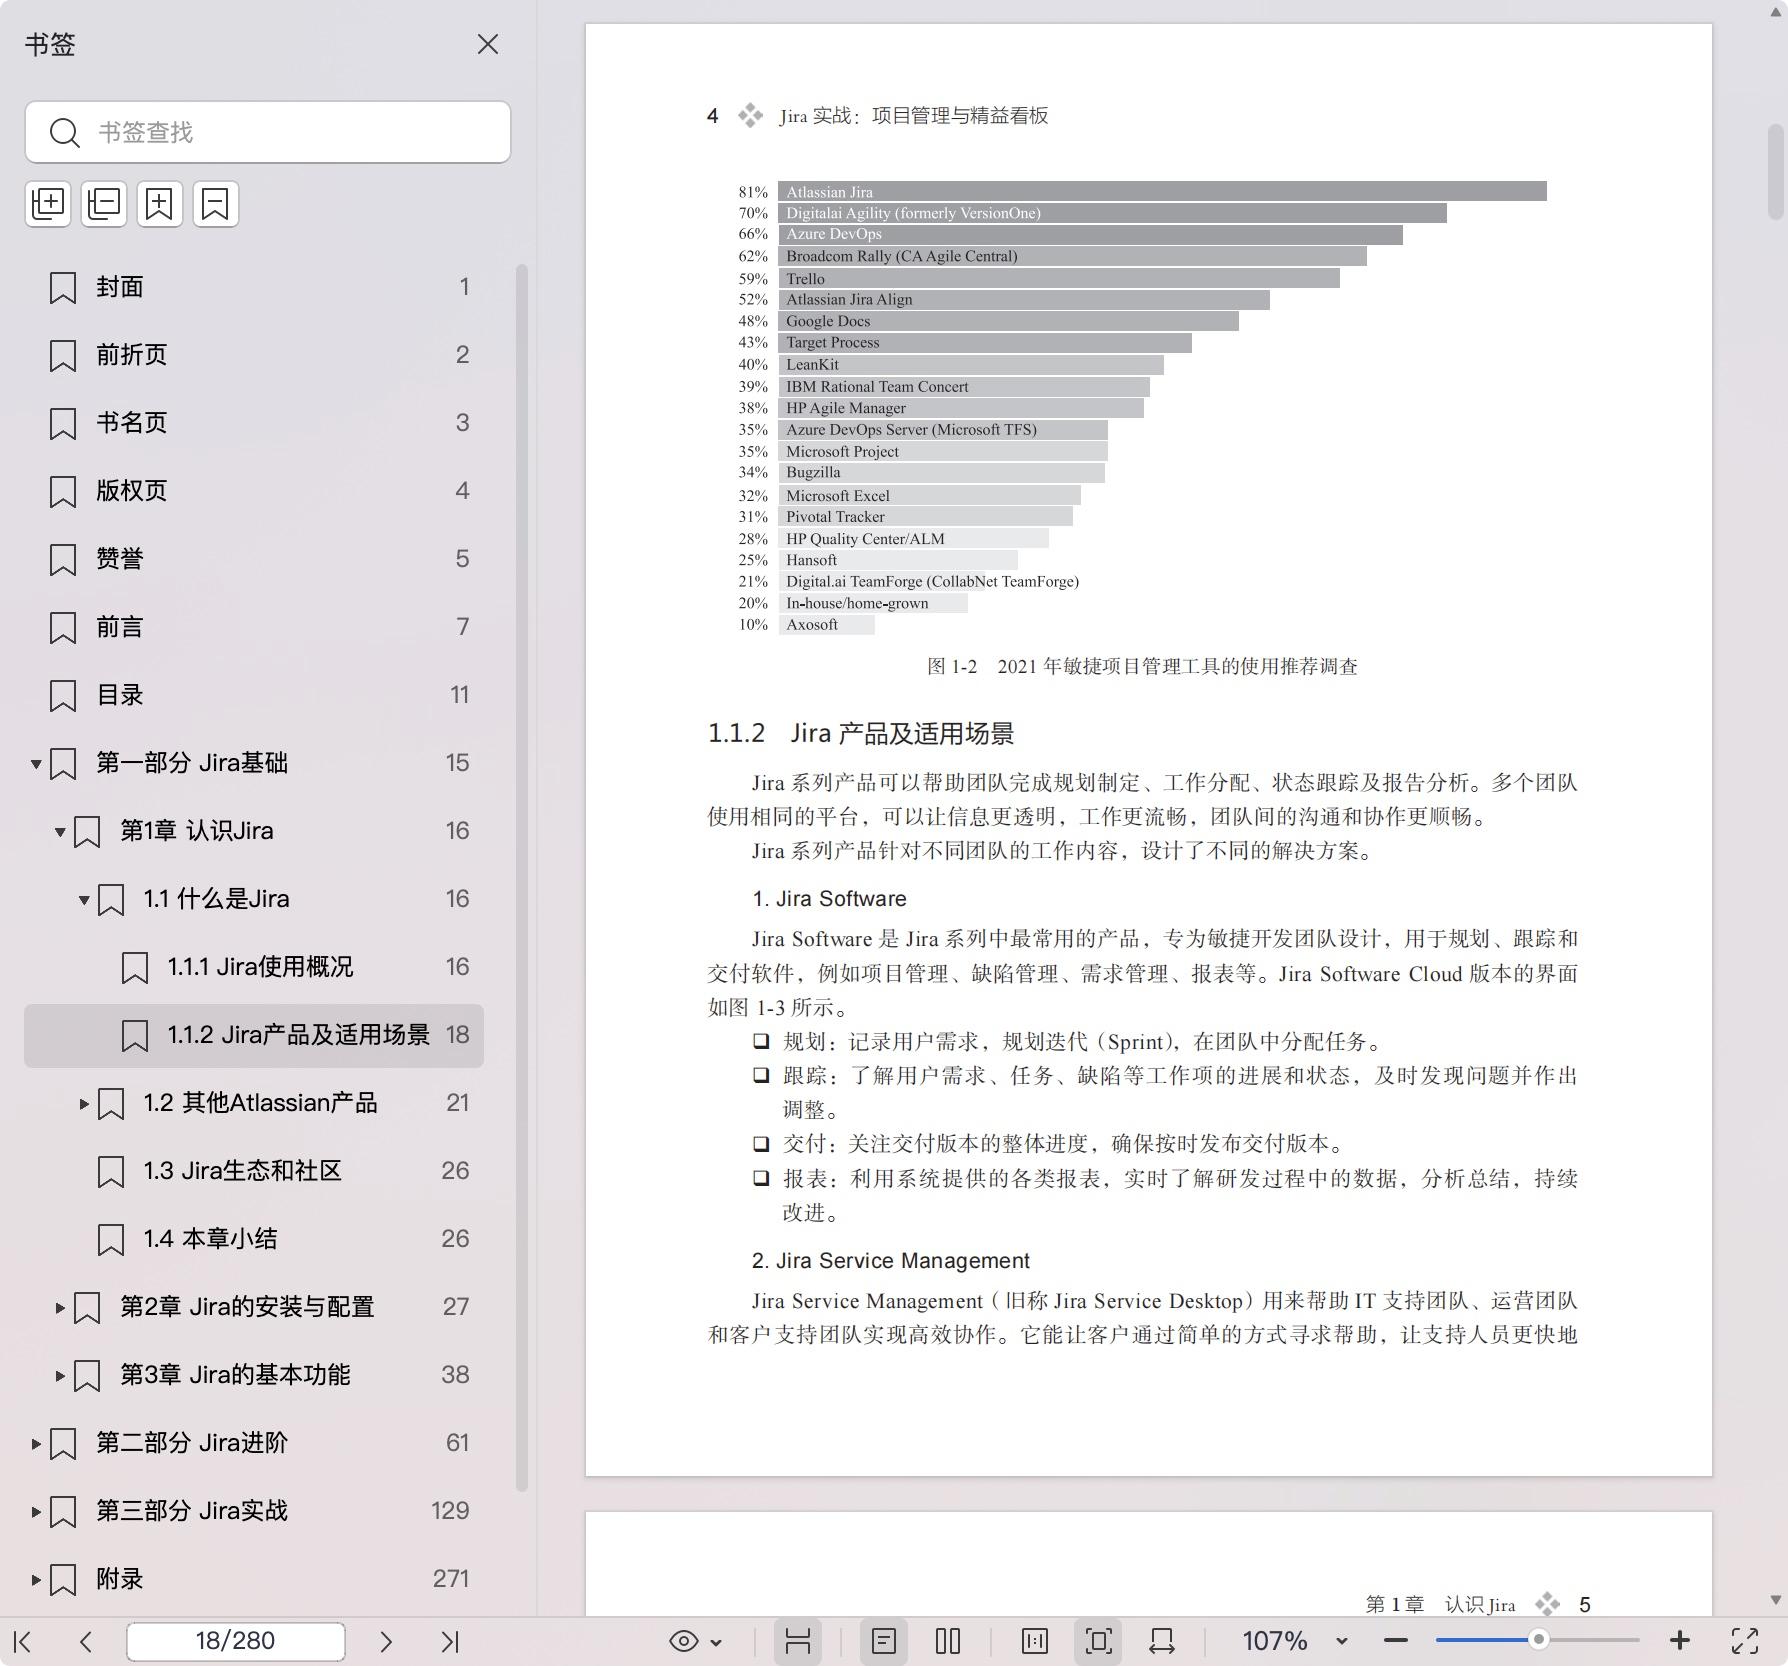1788x1666 pixels.
Task: Go to next page
Action: pyautogui.click(x=386, y=1641)
